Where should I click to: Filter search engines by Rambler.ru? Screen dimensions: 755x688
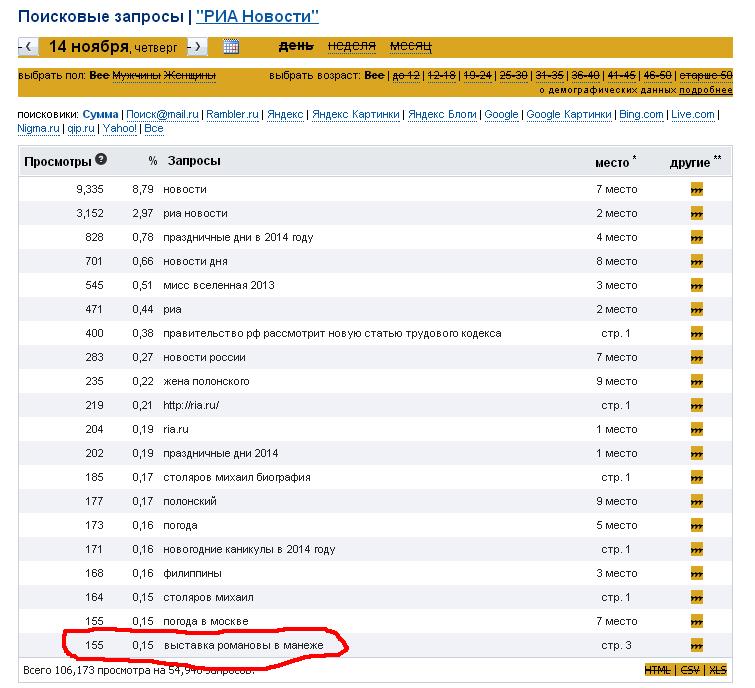click(x=232, y=114)
